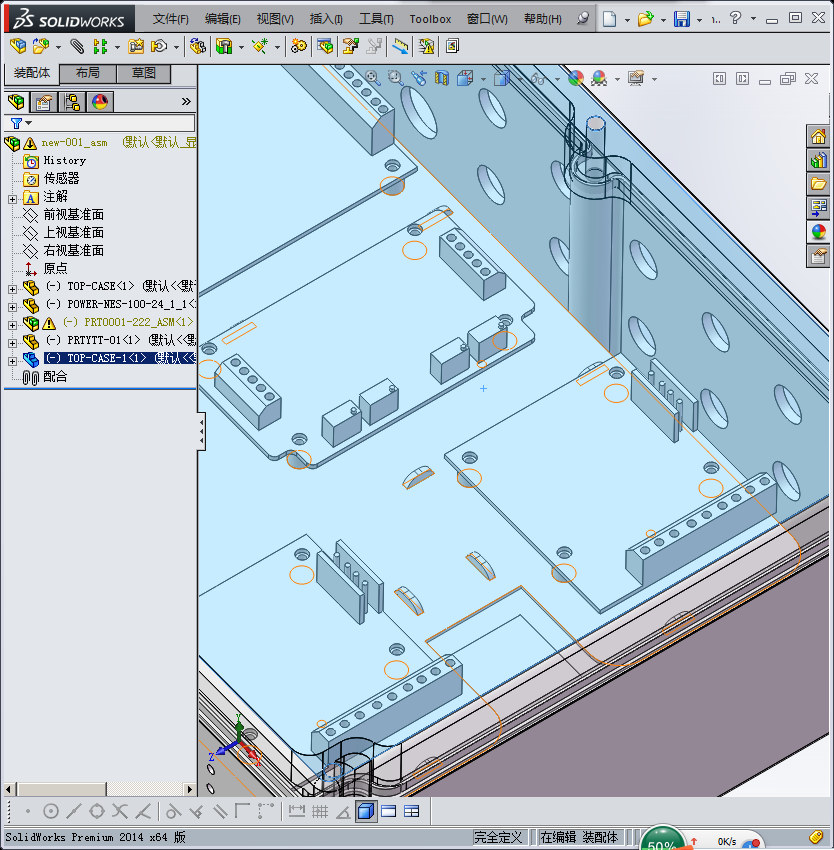
Task: Expand the PRT0001-222_ASM<1> subassembly node
Action: (x=12, y=325)
